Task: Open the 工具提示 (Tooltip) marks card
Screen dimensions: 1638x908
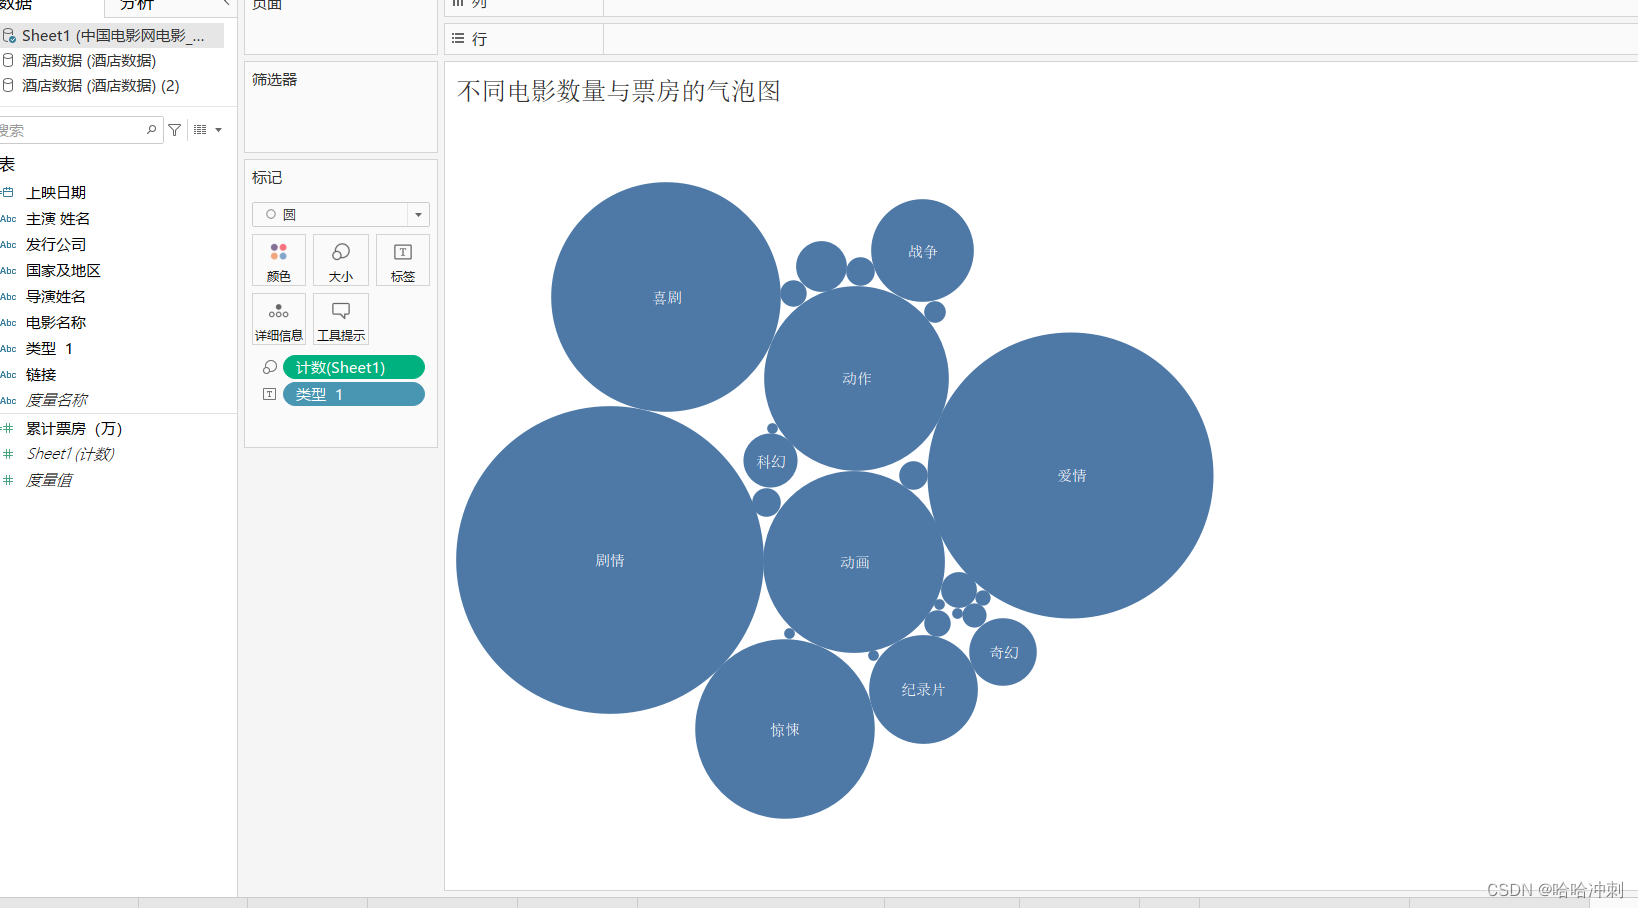Action: (x=341, y=319)
